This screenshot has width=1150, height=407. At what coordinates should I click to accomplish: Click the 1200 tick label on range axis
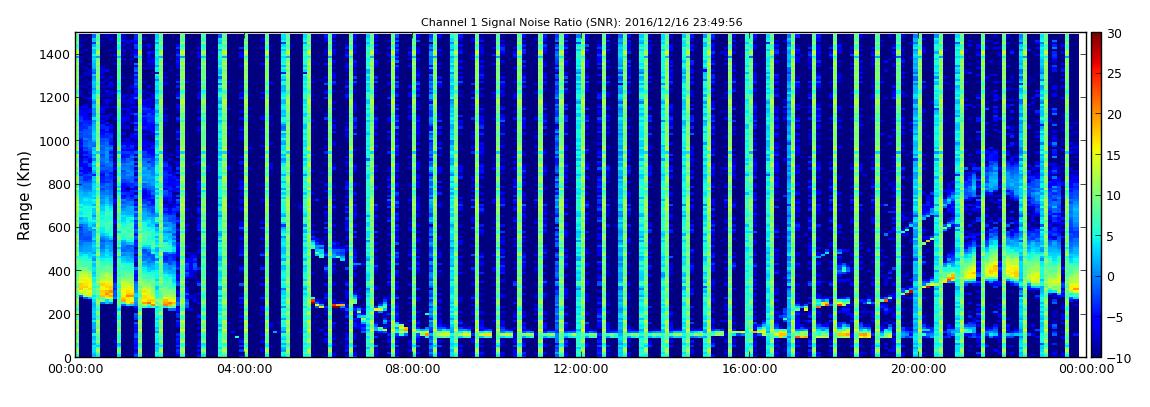click(56, 98)
